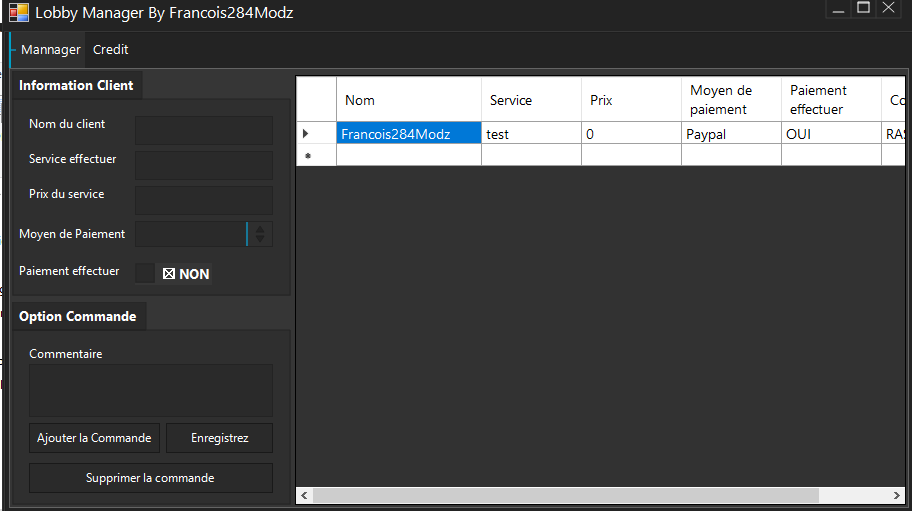Sort by the Nom column header

coord(409,100)
